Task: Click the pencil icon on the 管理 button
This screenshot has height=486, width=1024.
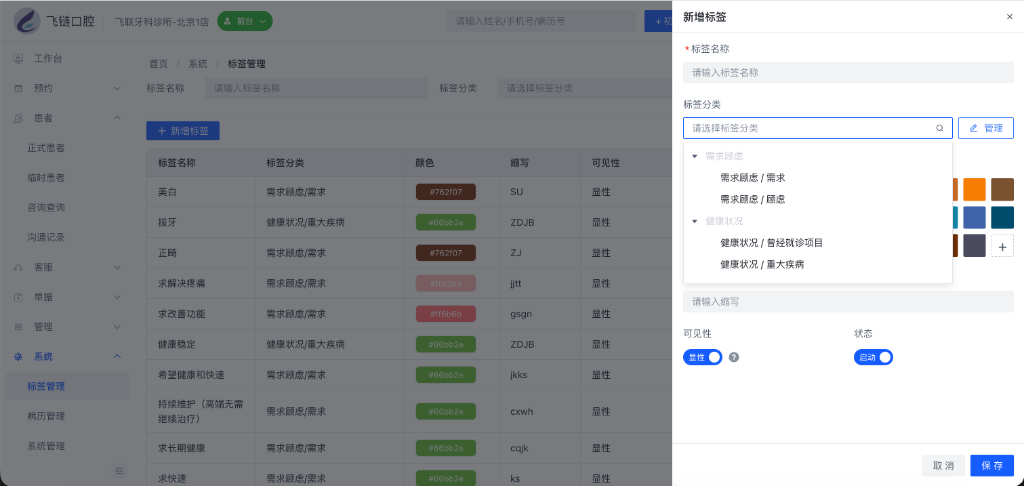Action: pyautogui.click(x=973, y=129)
